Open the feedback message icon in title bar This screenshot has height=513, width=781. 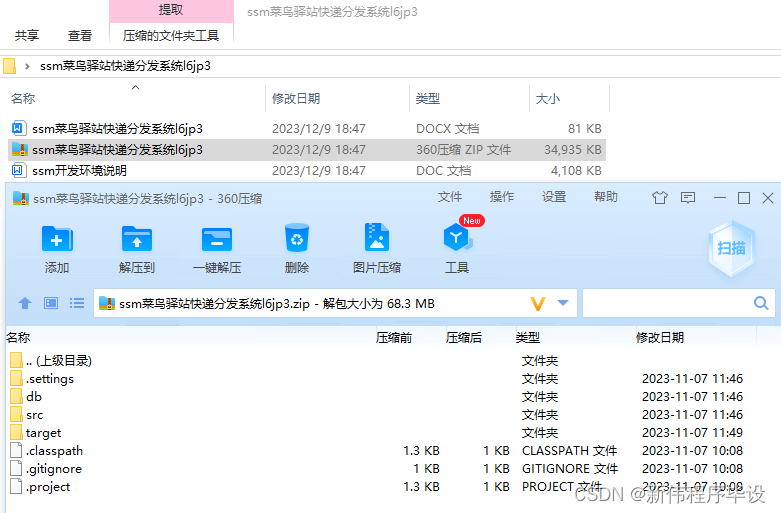pyautogui.click(x=688, y=198)
